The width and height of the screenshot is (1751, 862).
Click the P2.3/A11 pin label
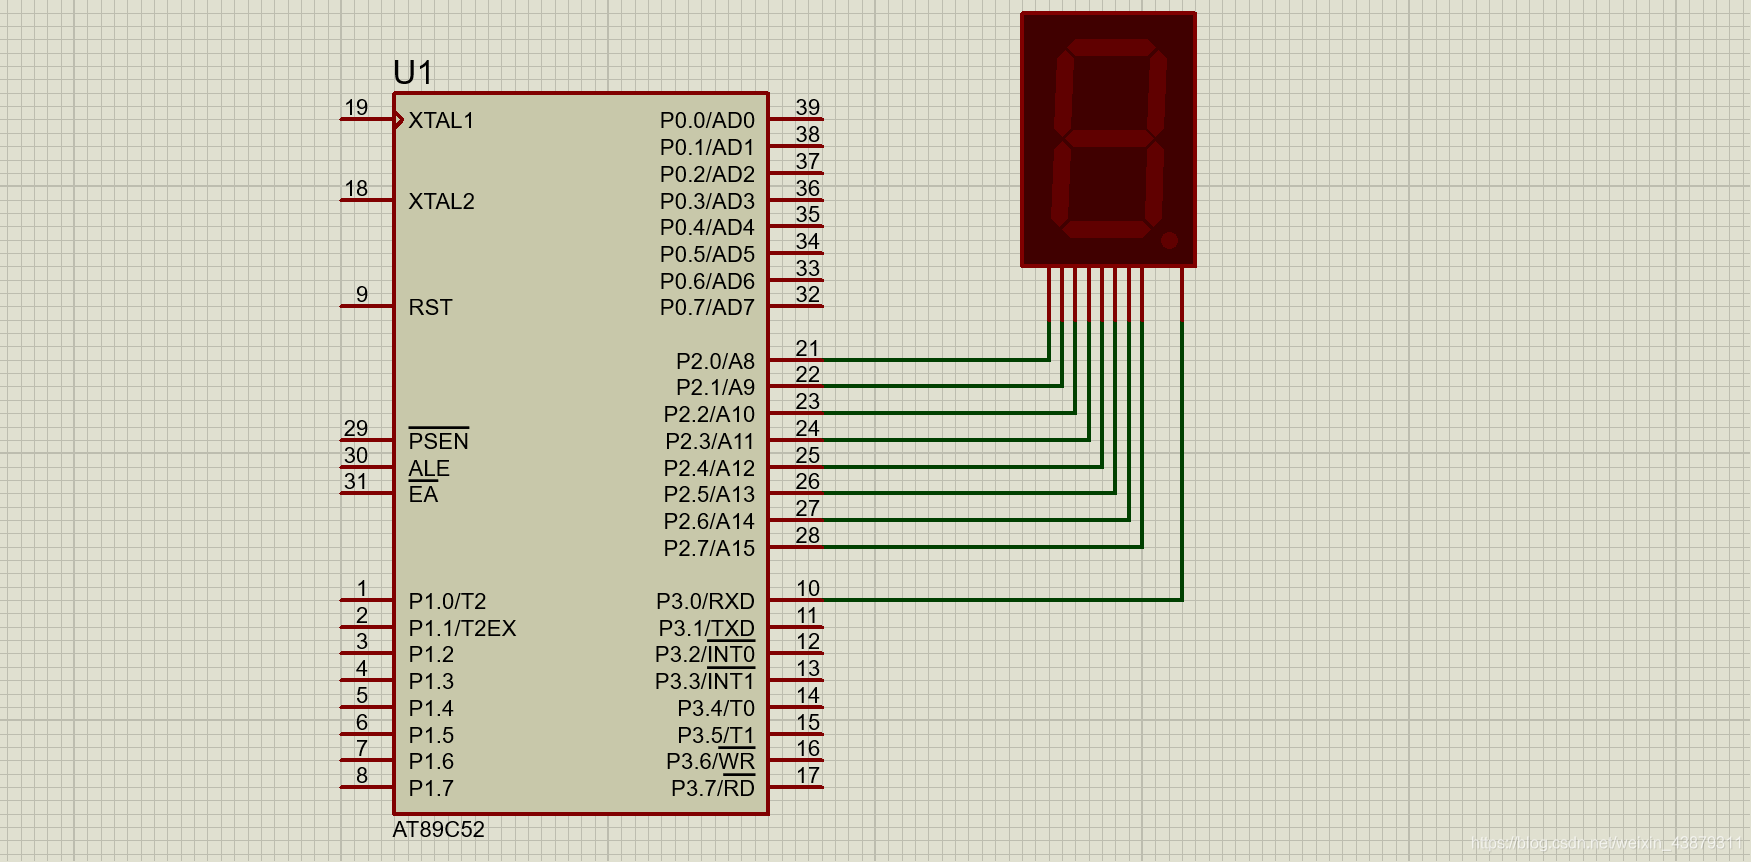click(x=709, y=441)
